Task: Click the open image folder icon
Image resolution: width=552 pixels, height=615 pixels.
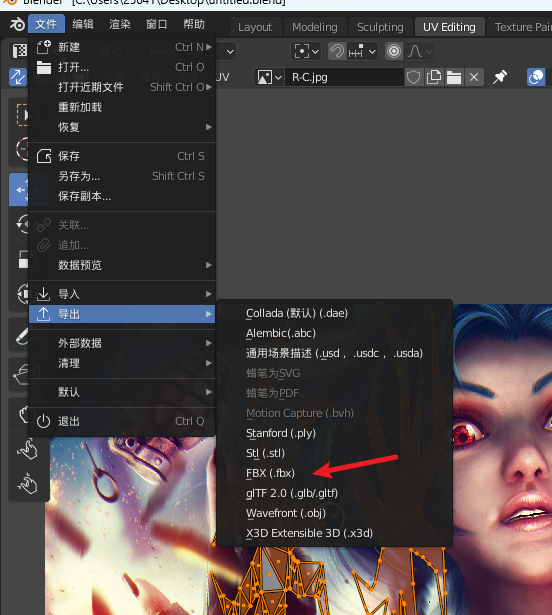Action: pyautogui.click(x=454, y=77)
